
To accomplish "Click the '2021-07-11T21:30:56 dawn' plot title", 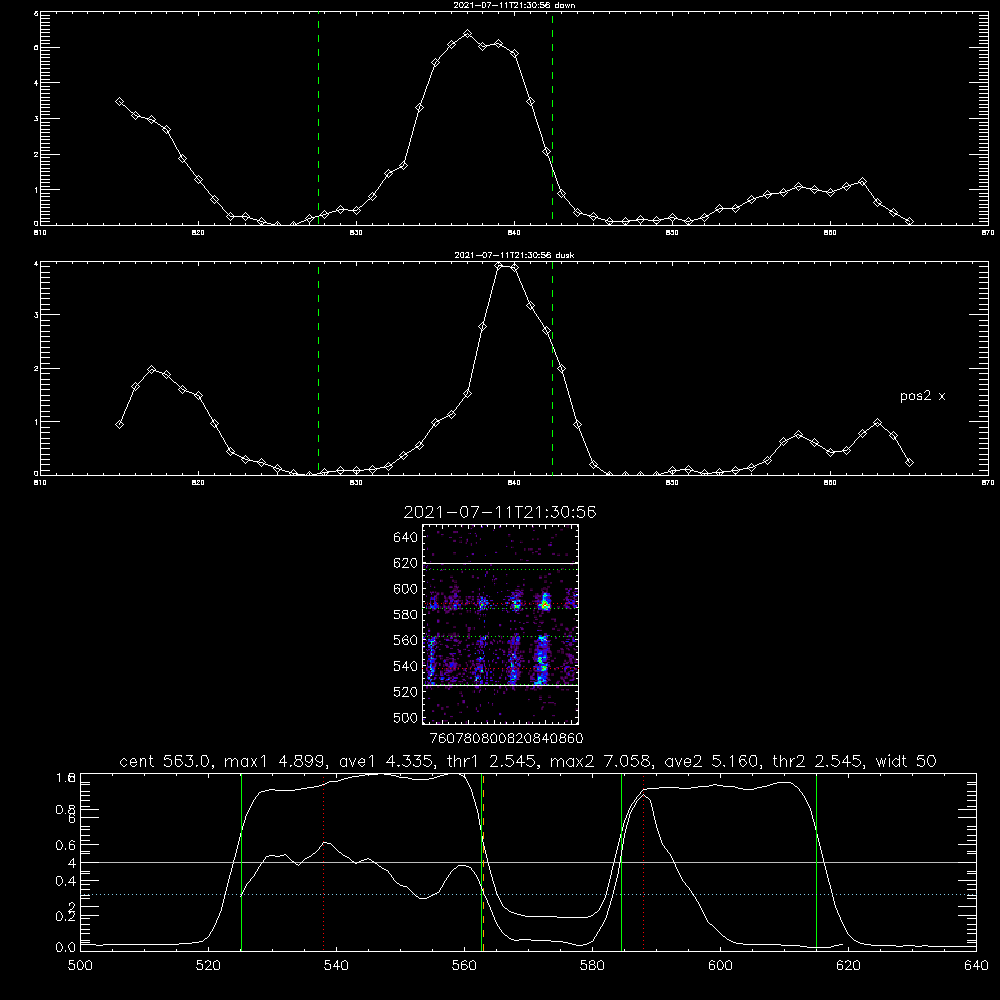I will tap(514, 5).
